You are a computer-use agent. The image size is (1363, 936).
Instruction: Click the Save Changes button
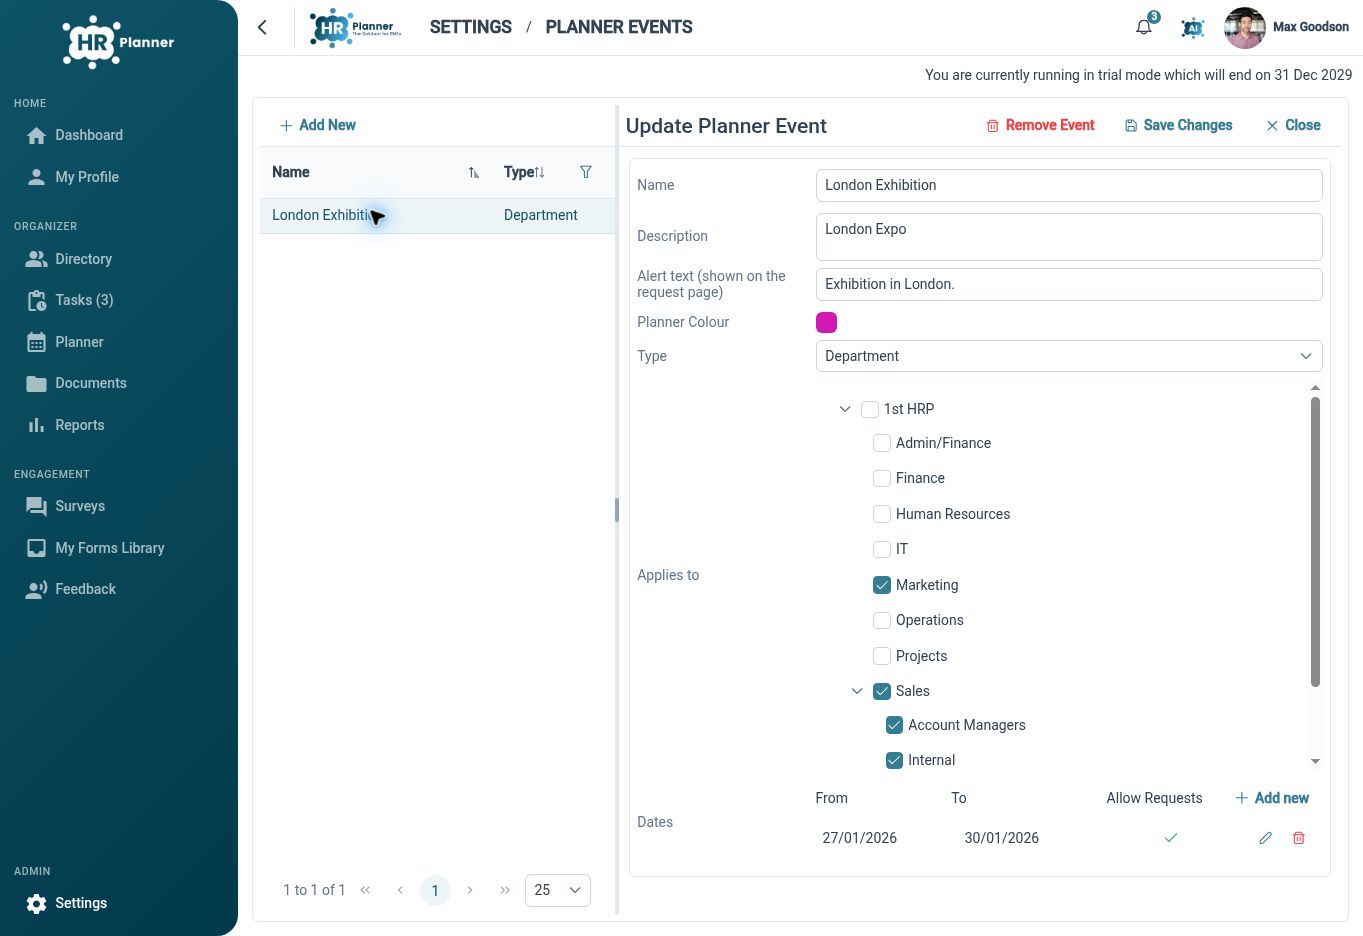1179,125
